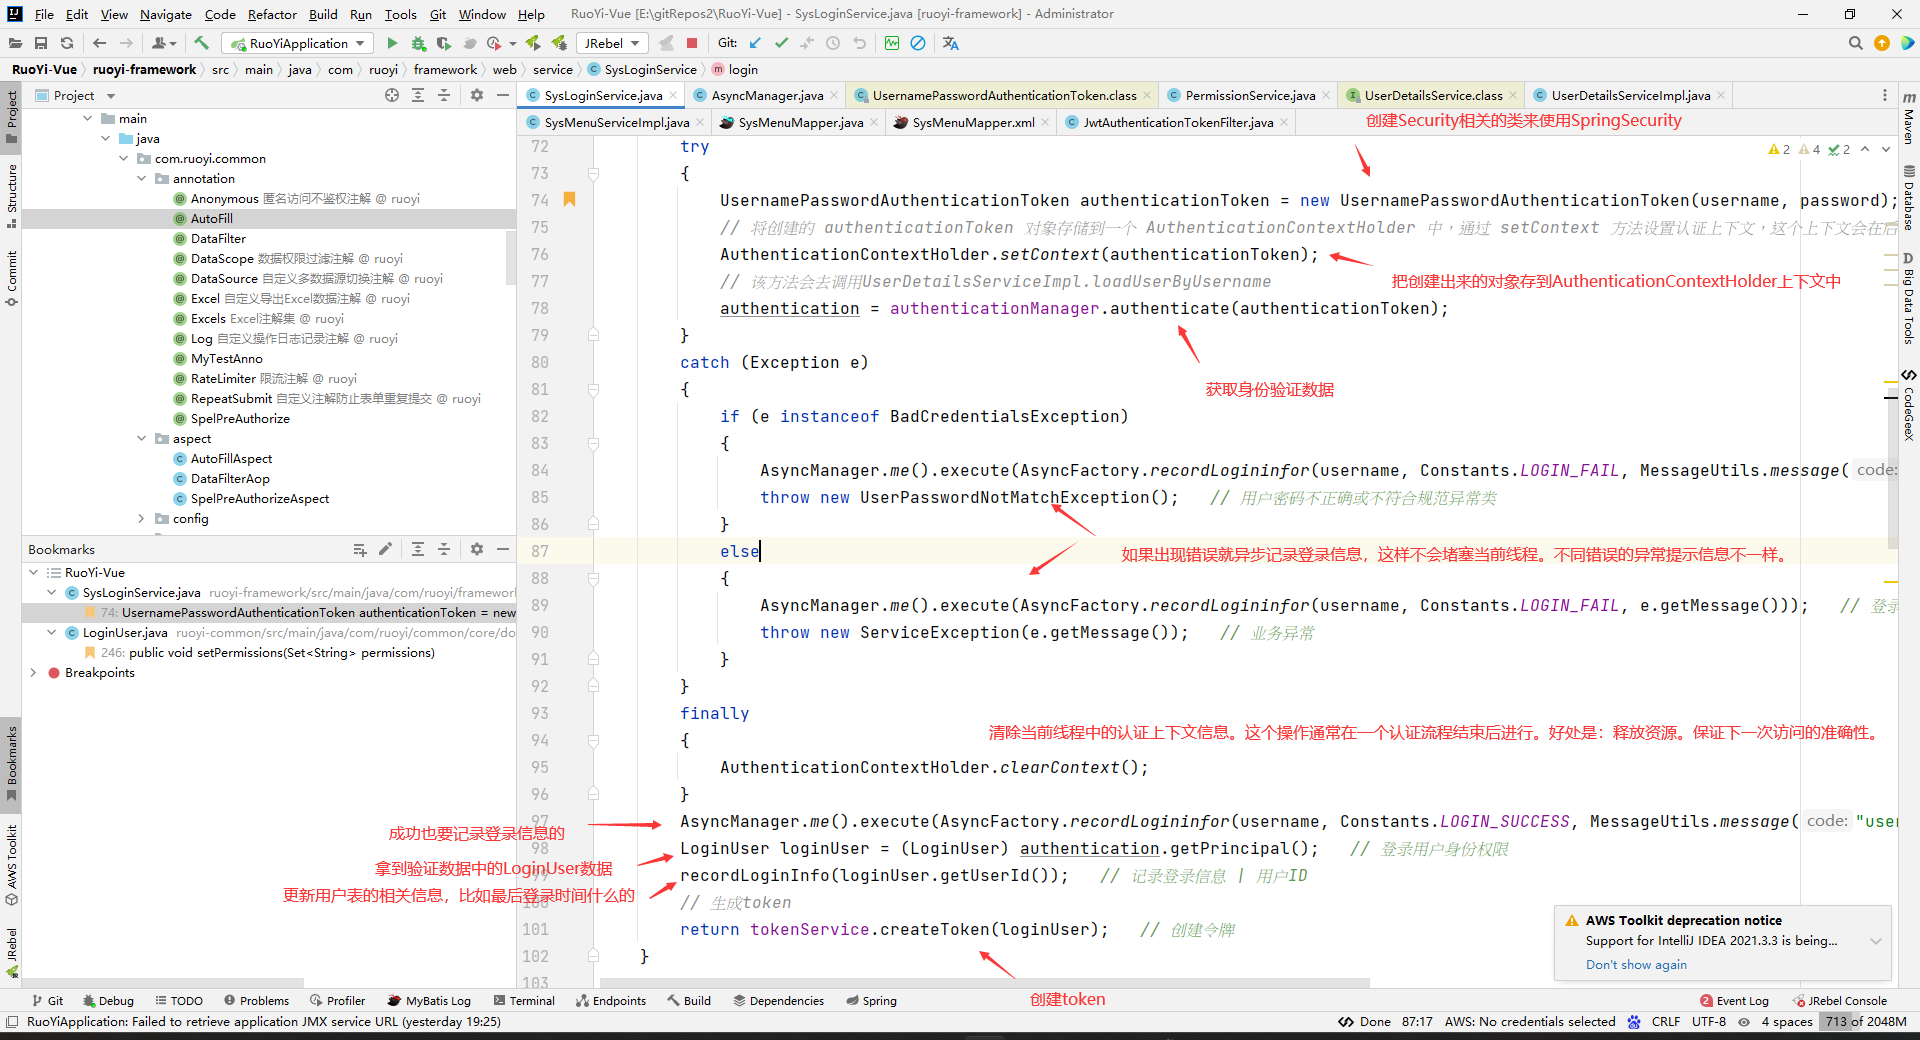Open the Bookmarks panel settings gear
The image size is (1920, 1040).
pos(477,549)
